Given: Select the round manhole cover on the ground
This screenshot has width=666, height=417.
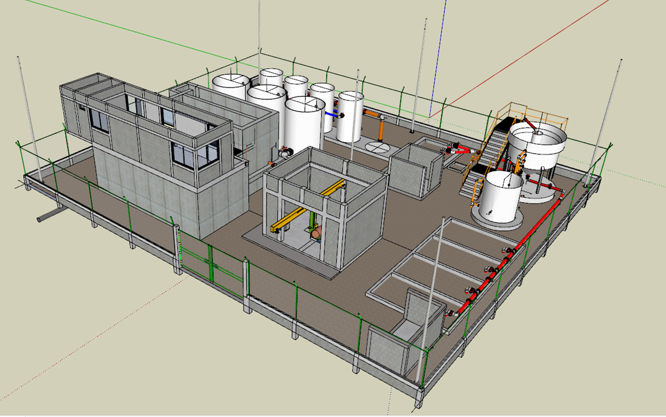Looking at the screenshot, I should pos(377,147).
